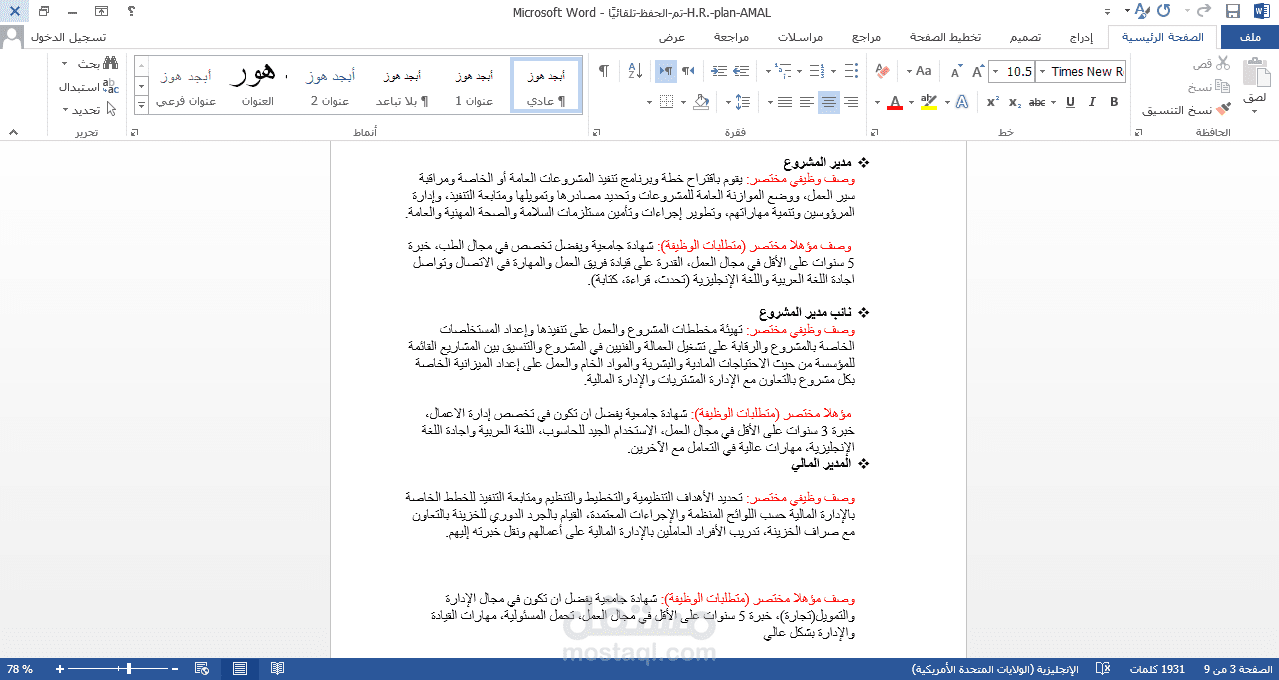Viewport: 1279px width, 680px height.
Task: Click the Word Help question mark
Action: point(132,12)
